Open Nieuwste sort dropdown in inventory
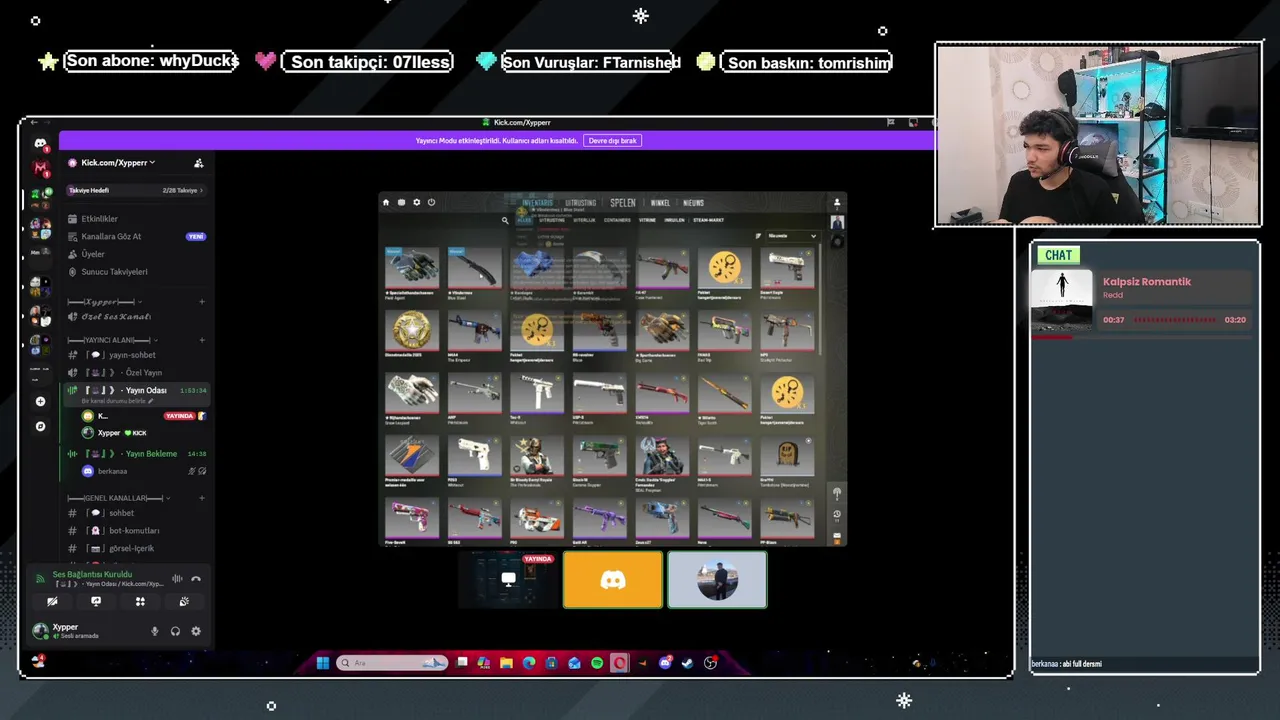 tap(792, 236)
